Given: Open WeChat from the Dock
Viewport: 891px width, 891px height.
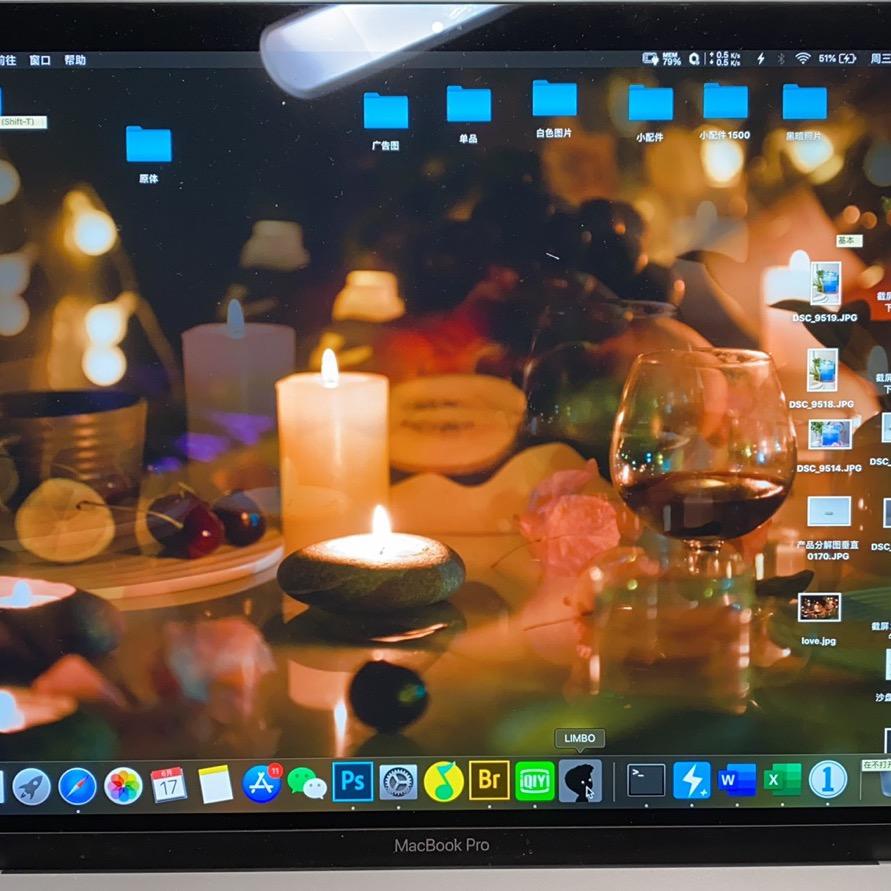Looking at the screenshot, I should coord(307,782).
